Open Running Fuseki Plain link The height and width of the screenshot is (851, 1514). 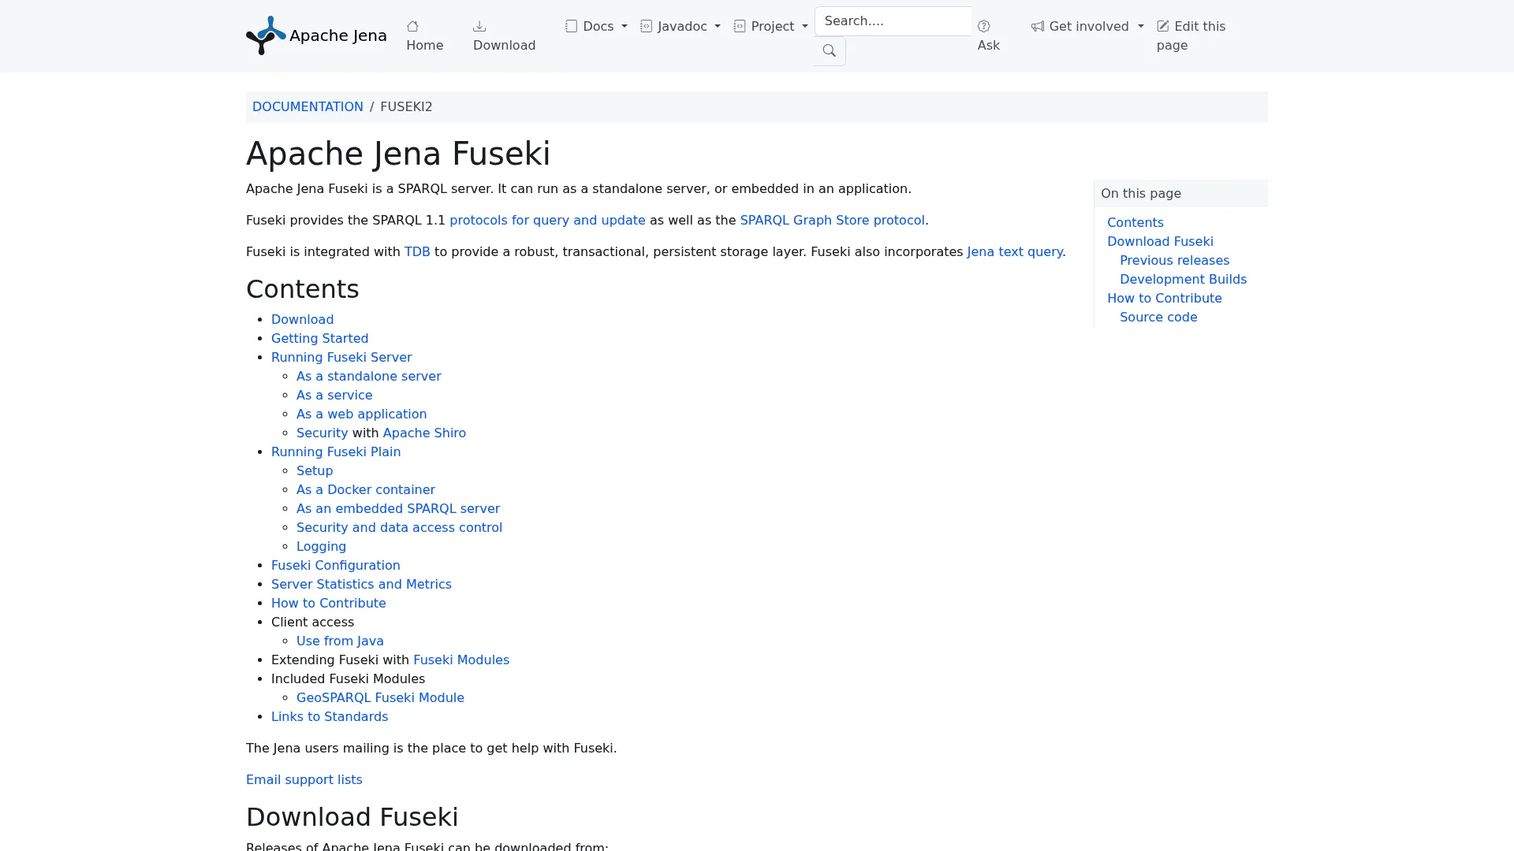(x=336, y=452)
